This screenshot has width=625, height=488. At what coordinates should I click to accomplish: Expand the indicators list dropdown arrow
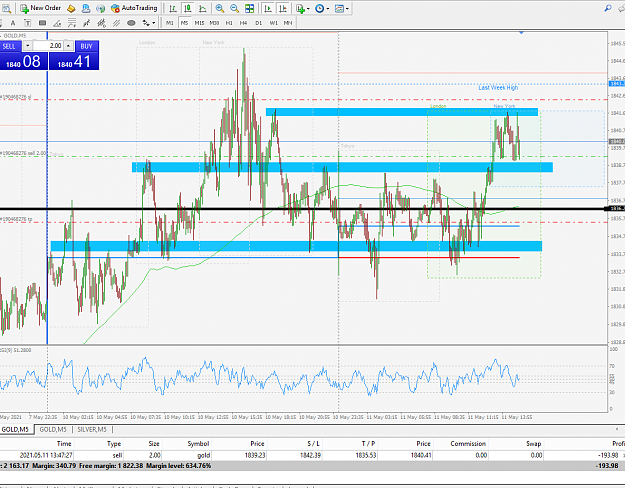(308, 9)
